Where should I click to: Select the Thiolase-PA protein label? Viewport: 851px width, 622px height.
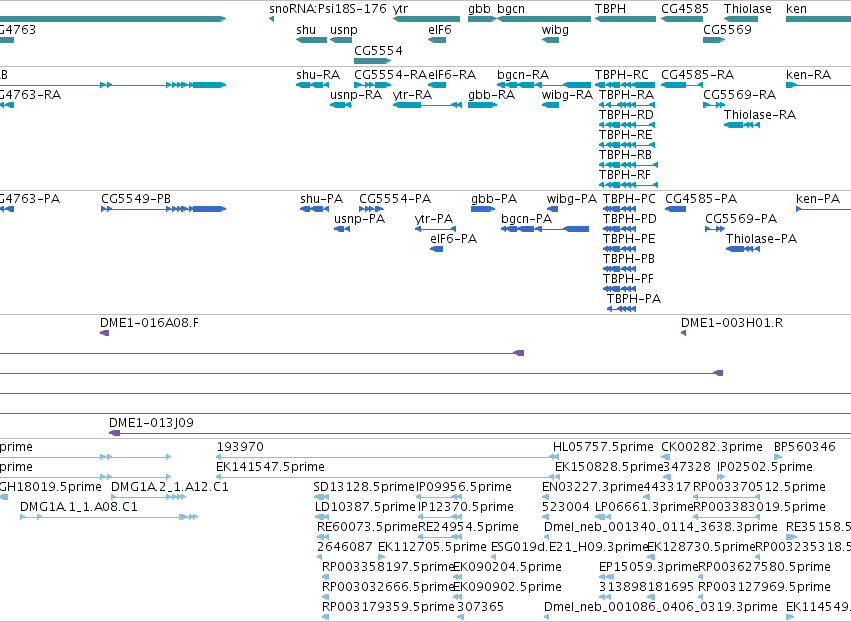pyautogui.click(x=761, y=239)
